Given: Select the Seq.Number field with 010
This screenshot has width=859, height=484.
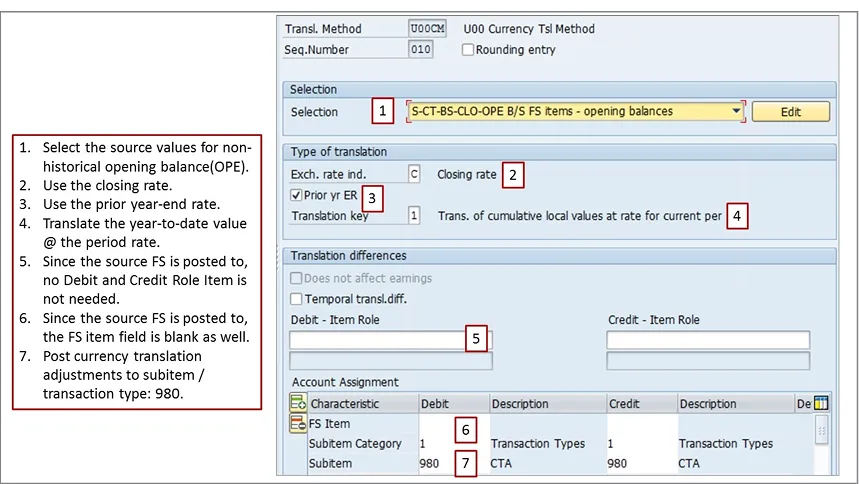Looking at the screenshot, I should click(421, 50).
